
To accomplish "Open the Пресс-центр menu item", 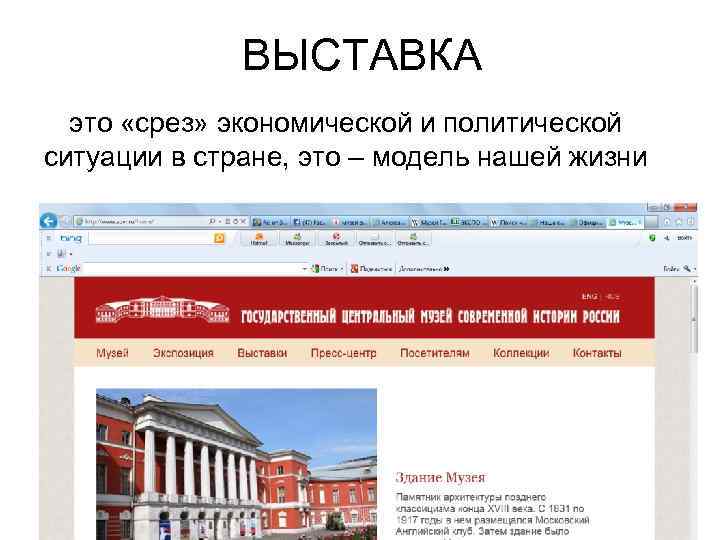I will (343, 353).
